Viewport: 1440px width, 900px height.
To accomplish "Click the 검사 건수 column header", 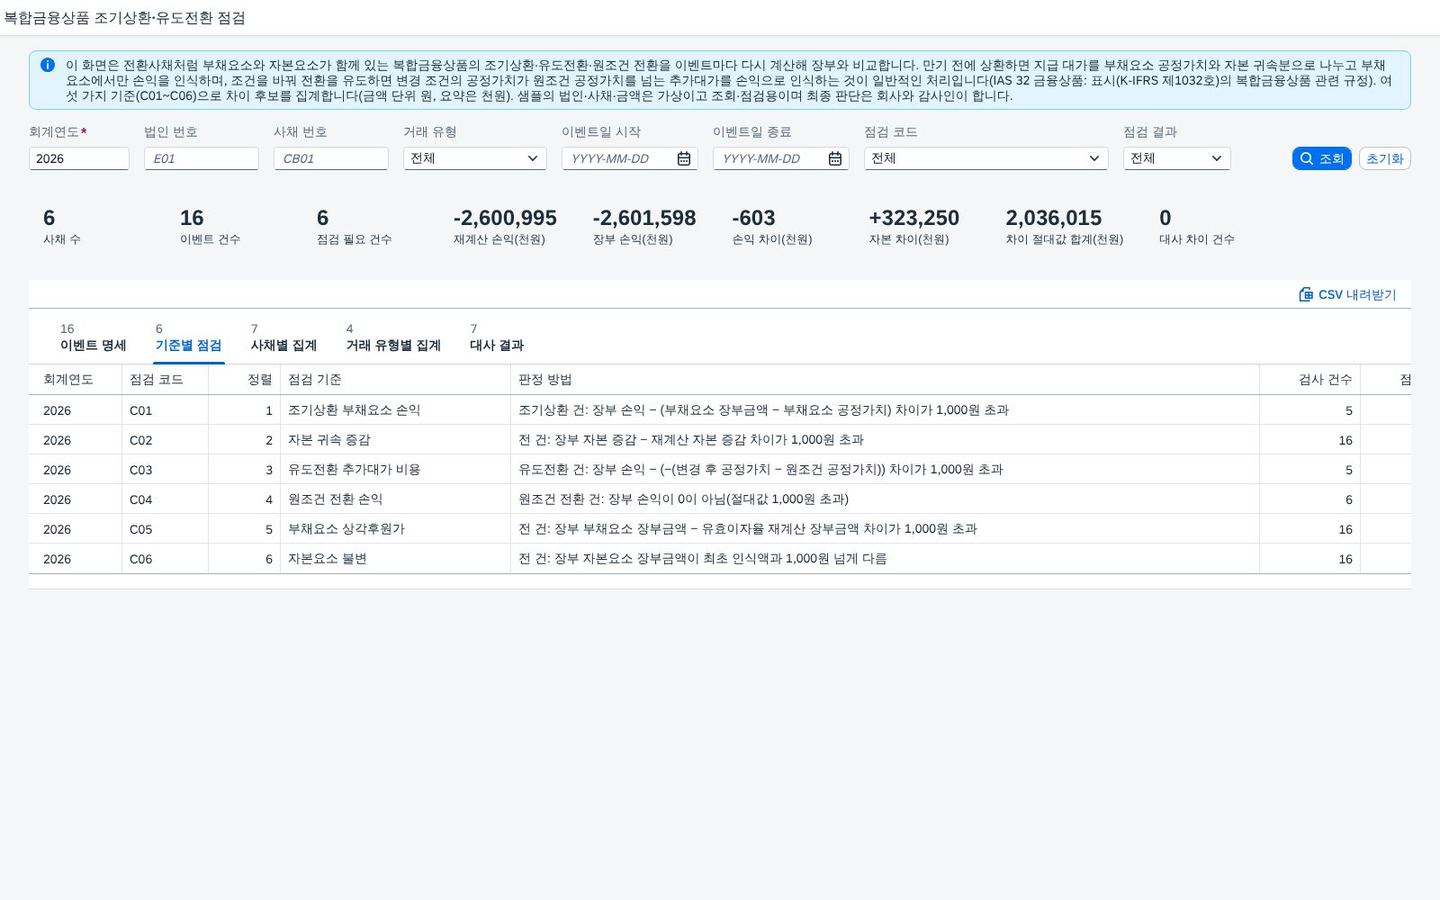I will pos(1310,380).
